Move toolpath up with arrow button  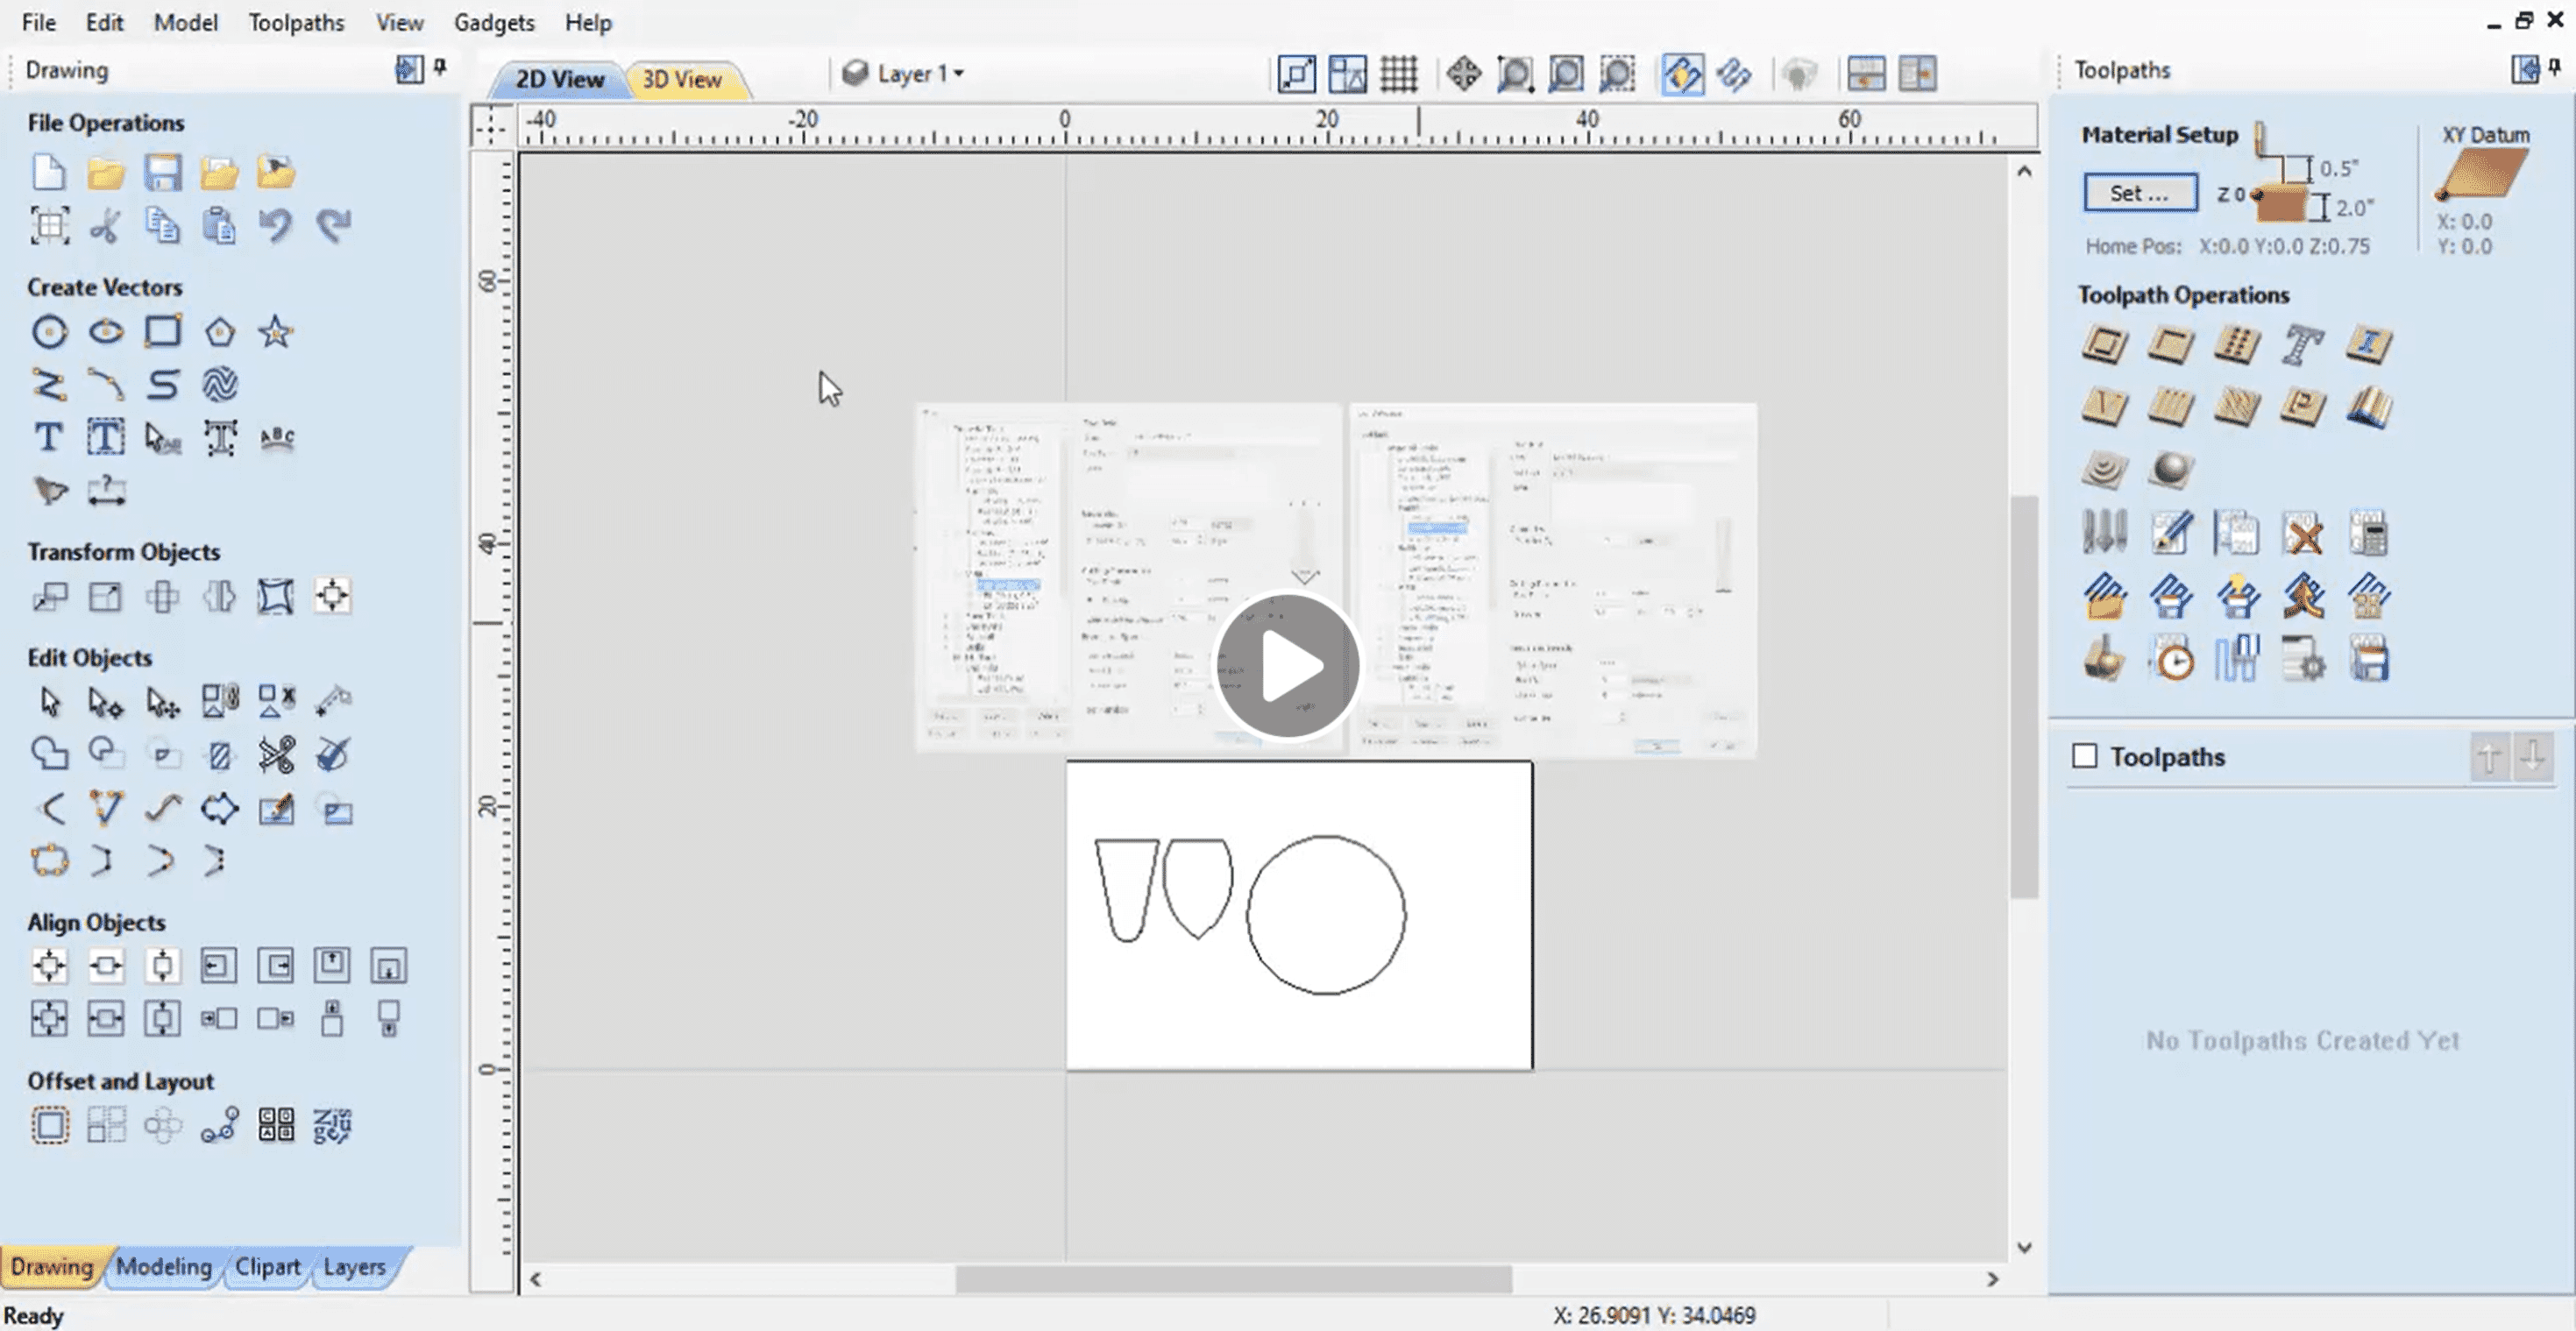click(2489, 757)
